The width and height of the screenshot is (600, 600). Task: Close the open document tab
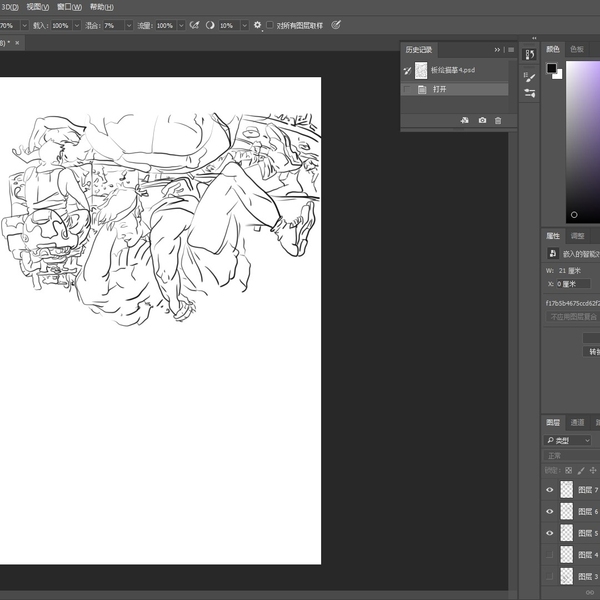(17, 43)
